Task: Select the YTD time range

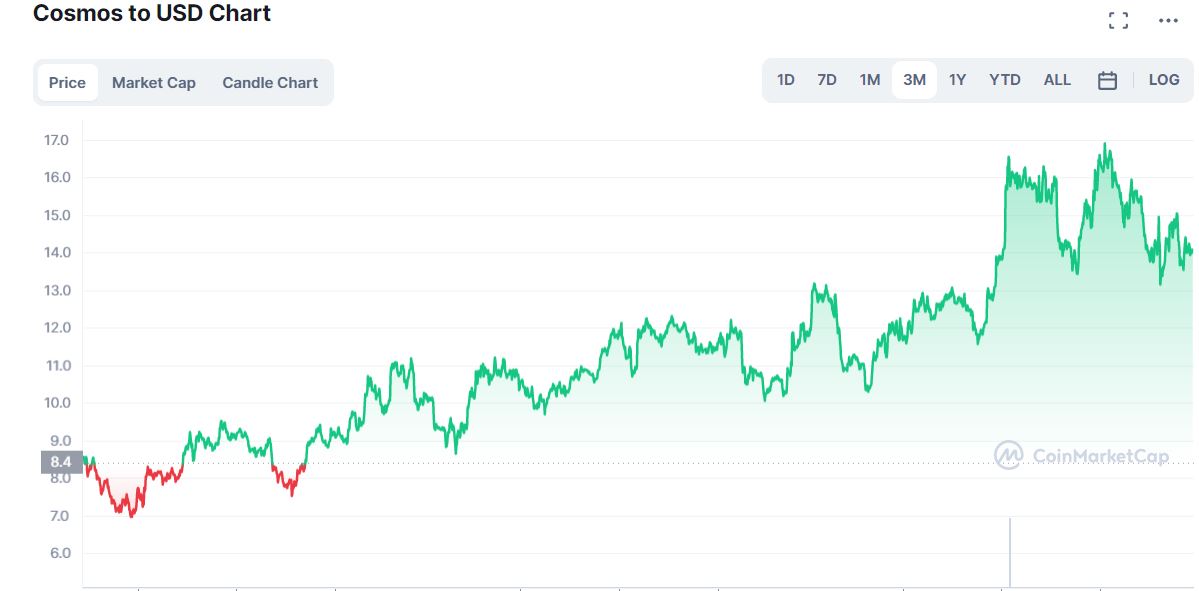Action: (1005, 80)
